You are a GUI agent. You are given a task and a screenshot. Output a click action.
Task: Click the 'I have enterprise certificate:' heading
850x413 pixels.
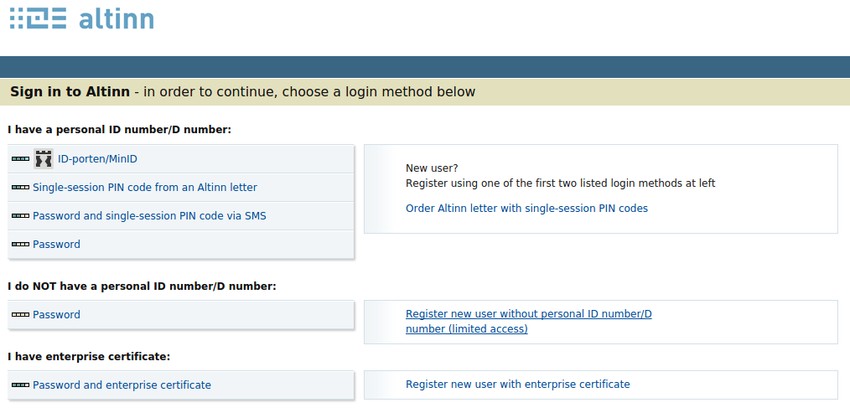pos(89,357)
